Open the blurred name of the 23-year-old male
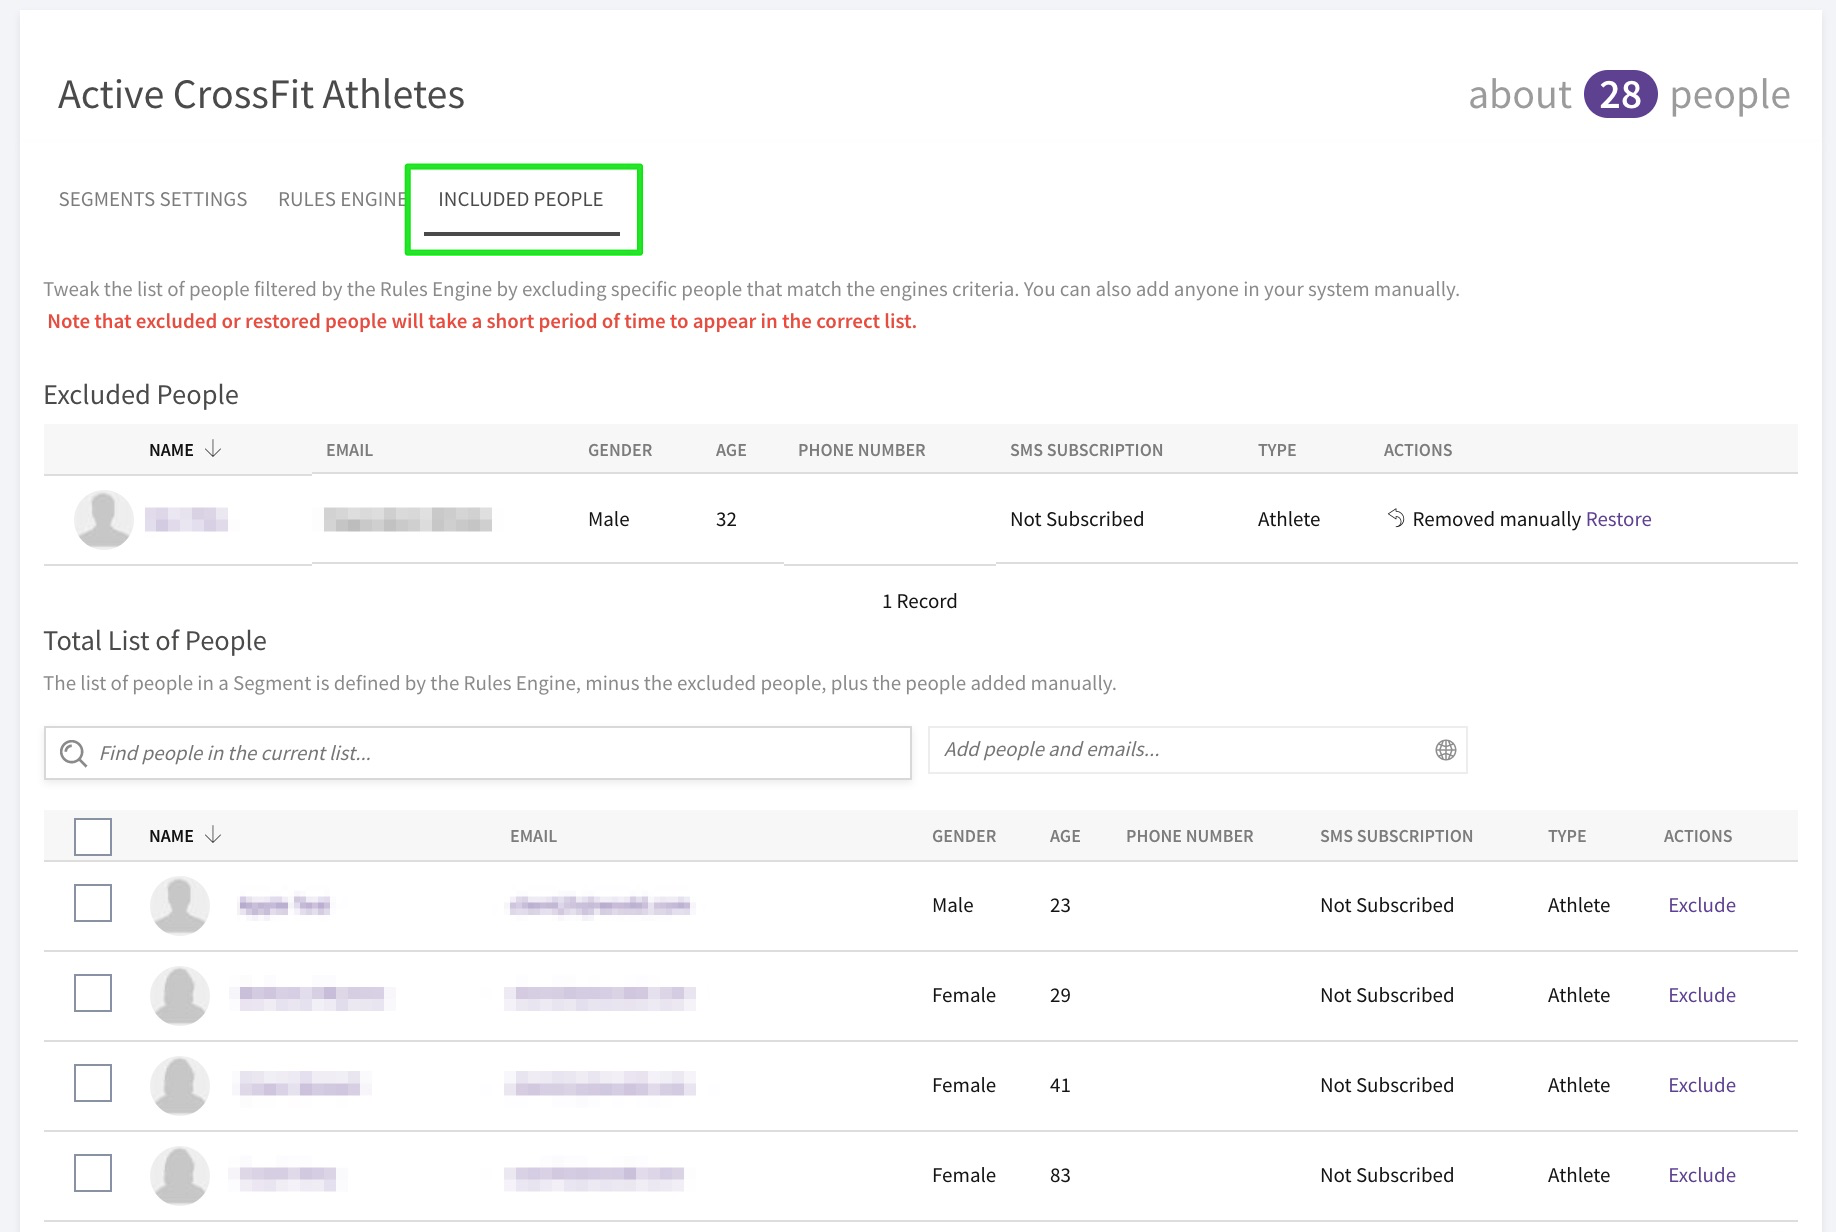This screenshot has height=1232, width=1836. coord(284,905)
